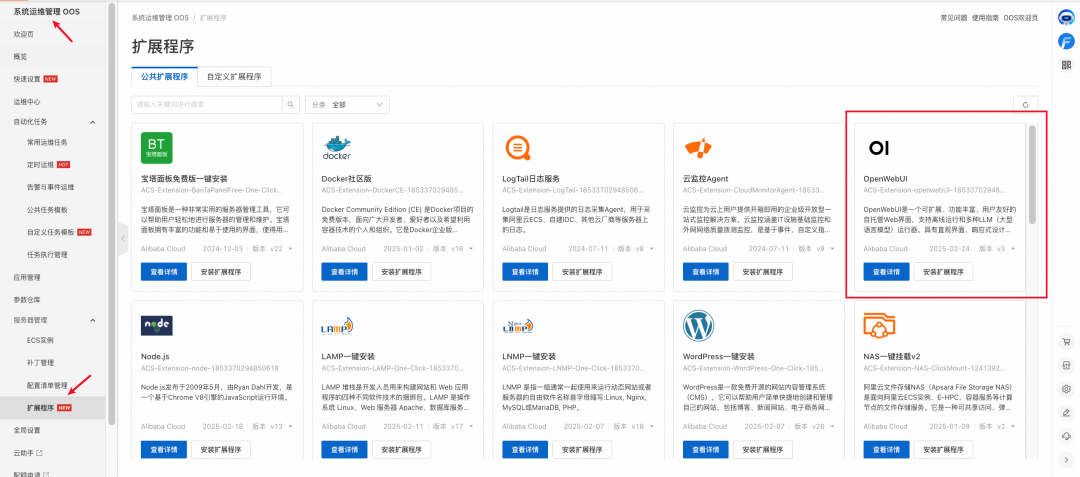The width and height of the screenshot is (1080, 477).
Task: Open the robot assistant icon
Action: [x=1066, y=19]
